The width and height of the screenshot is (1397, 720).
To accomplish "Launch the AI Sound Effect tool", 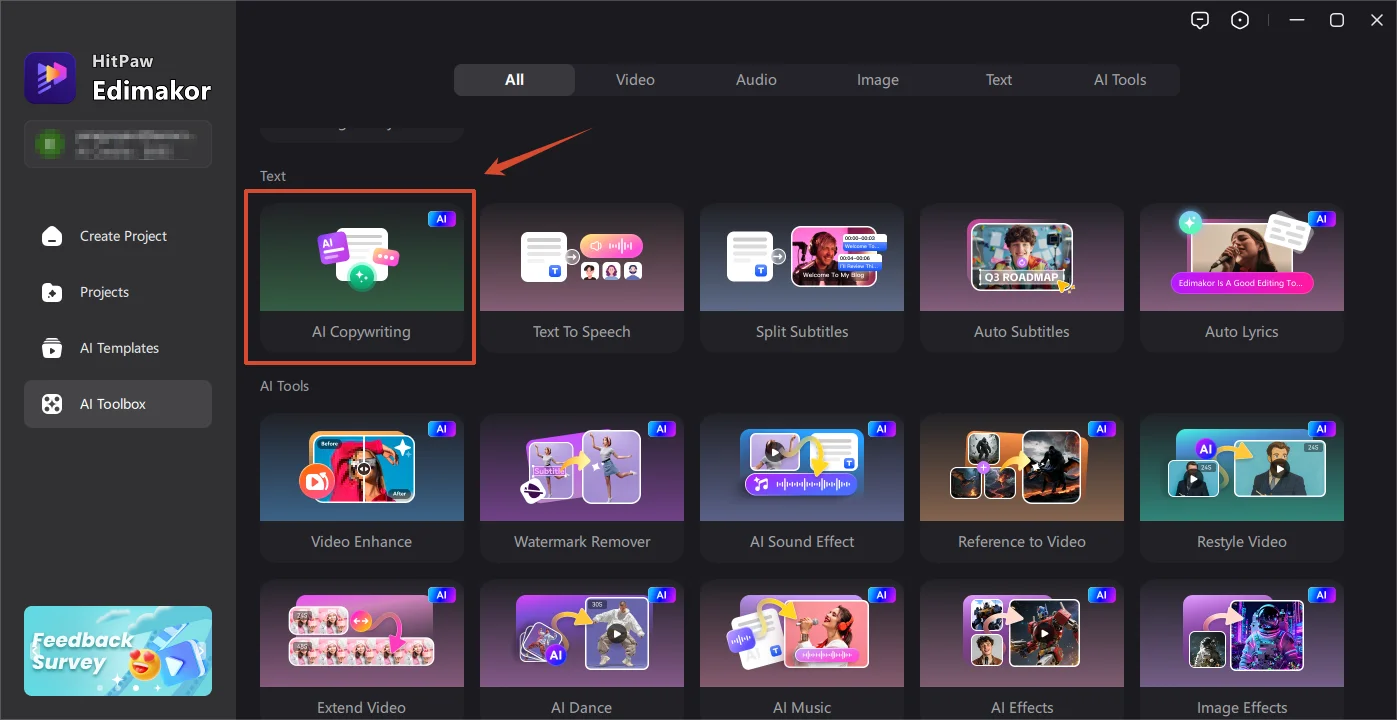I will click(801, 487).
